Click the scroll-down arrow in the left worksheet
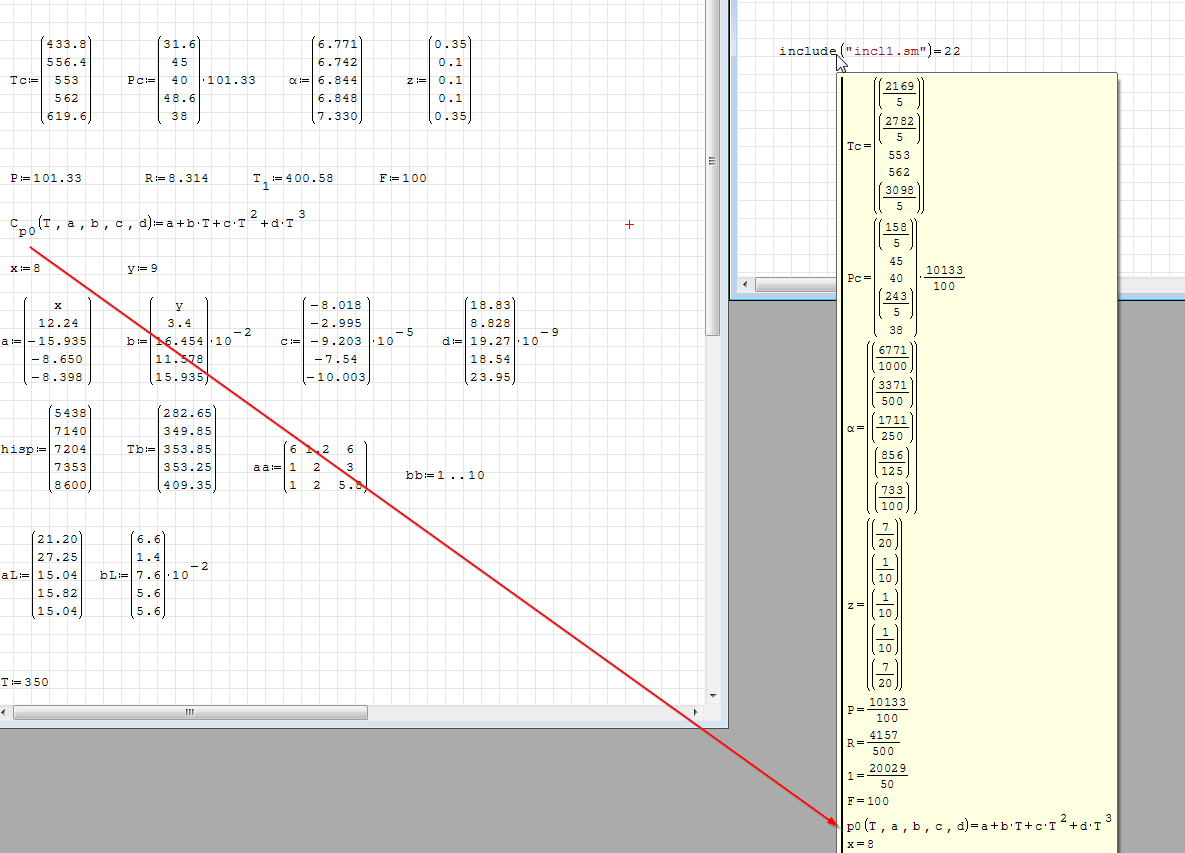The width and height of the screenshot is (1185, 853). click(712, 695)
